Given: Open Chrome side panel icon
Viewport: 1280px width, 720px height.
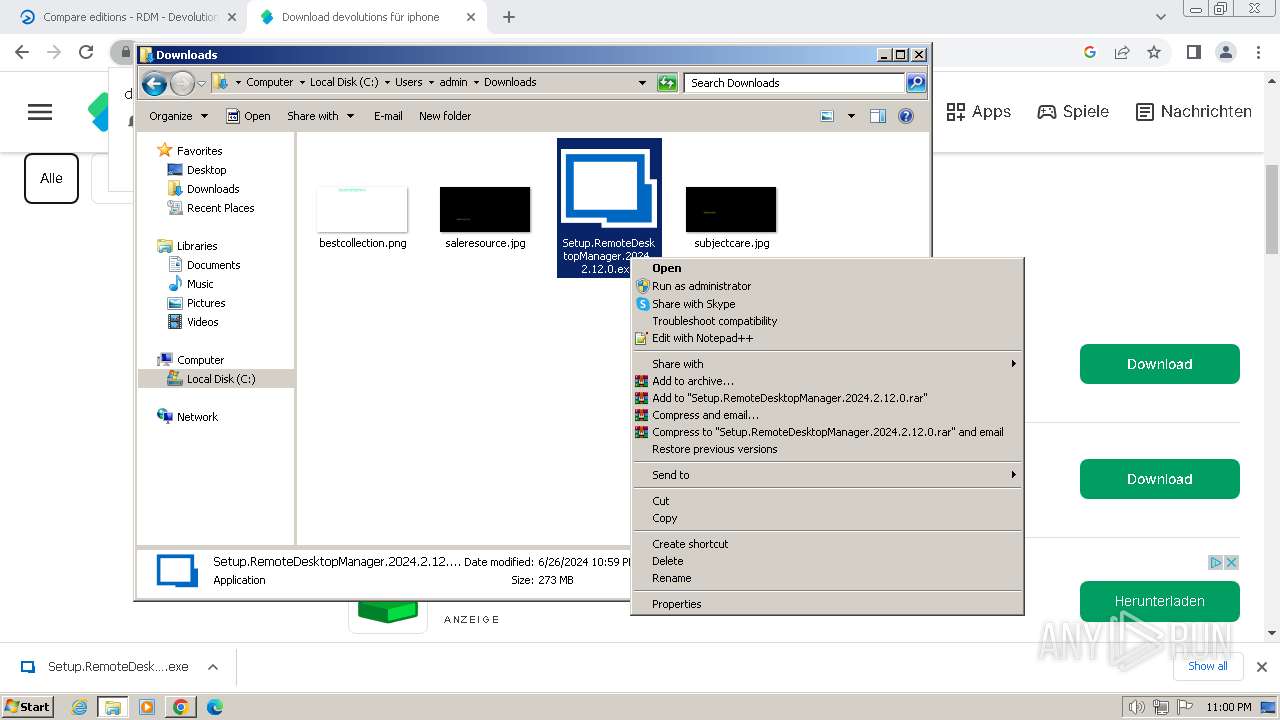Looking at the screenshot, I should (x=1193, y=52).
